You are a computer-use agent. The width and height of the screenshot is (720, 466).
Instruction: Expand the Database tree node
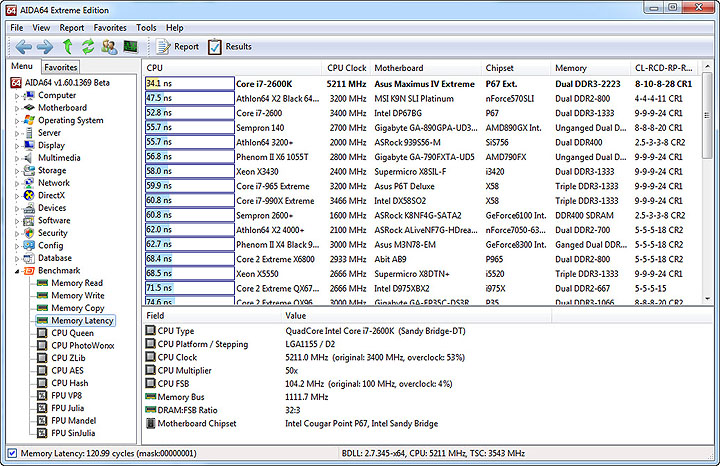(x=17, y=258)
